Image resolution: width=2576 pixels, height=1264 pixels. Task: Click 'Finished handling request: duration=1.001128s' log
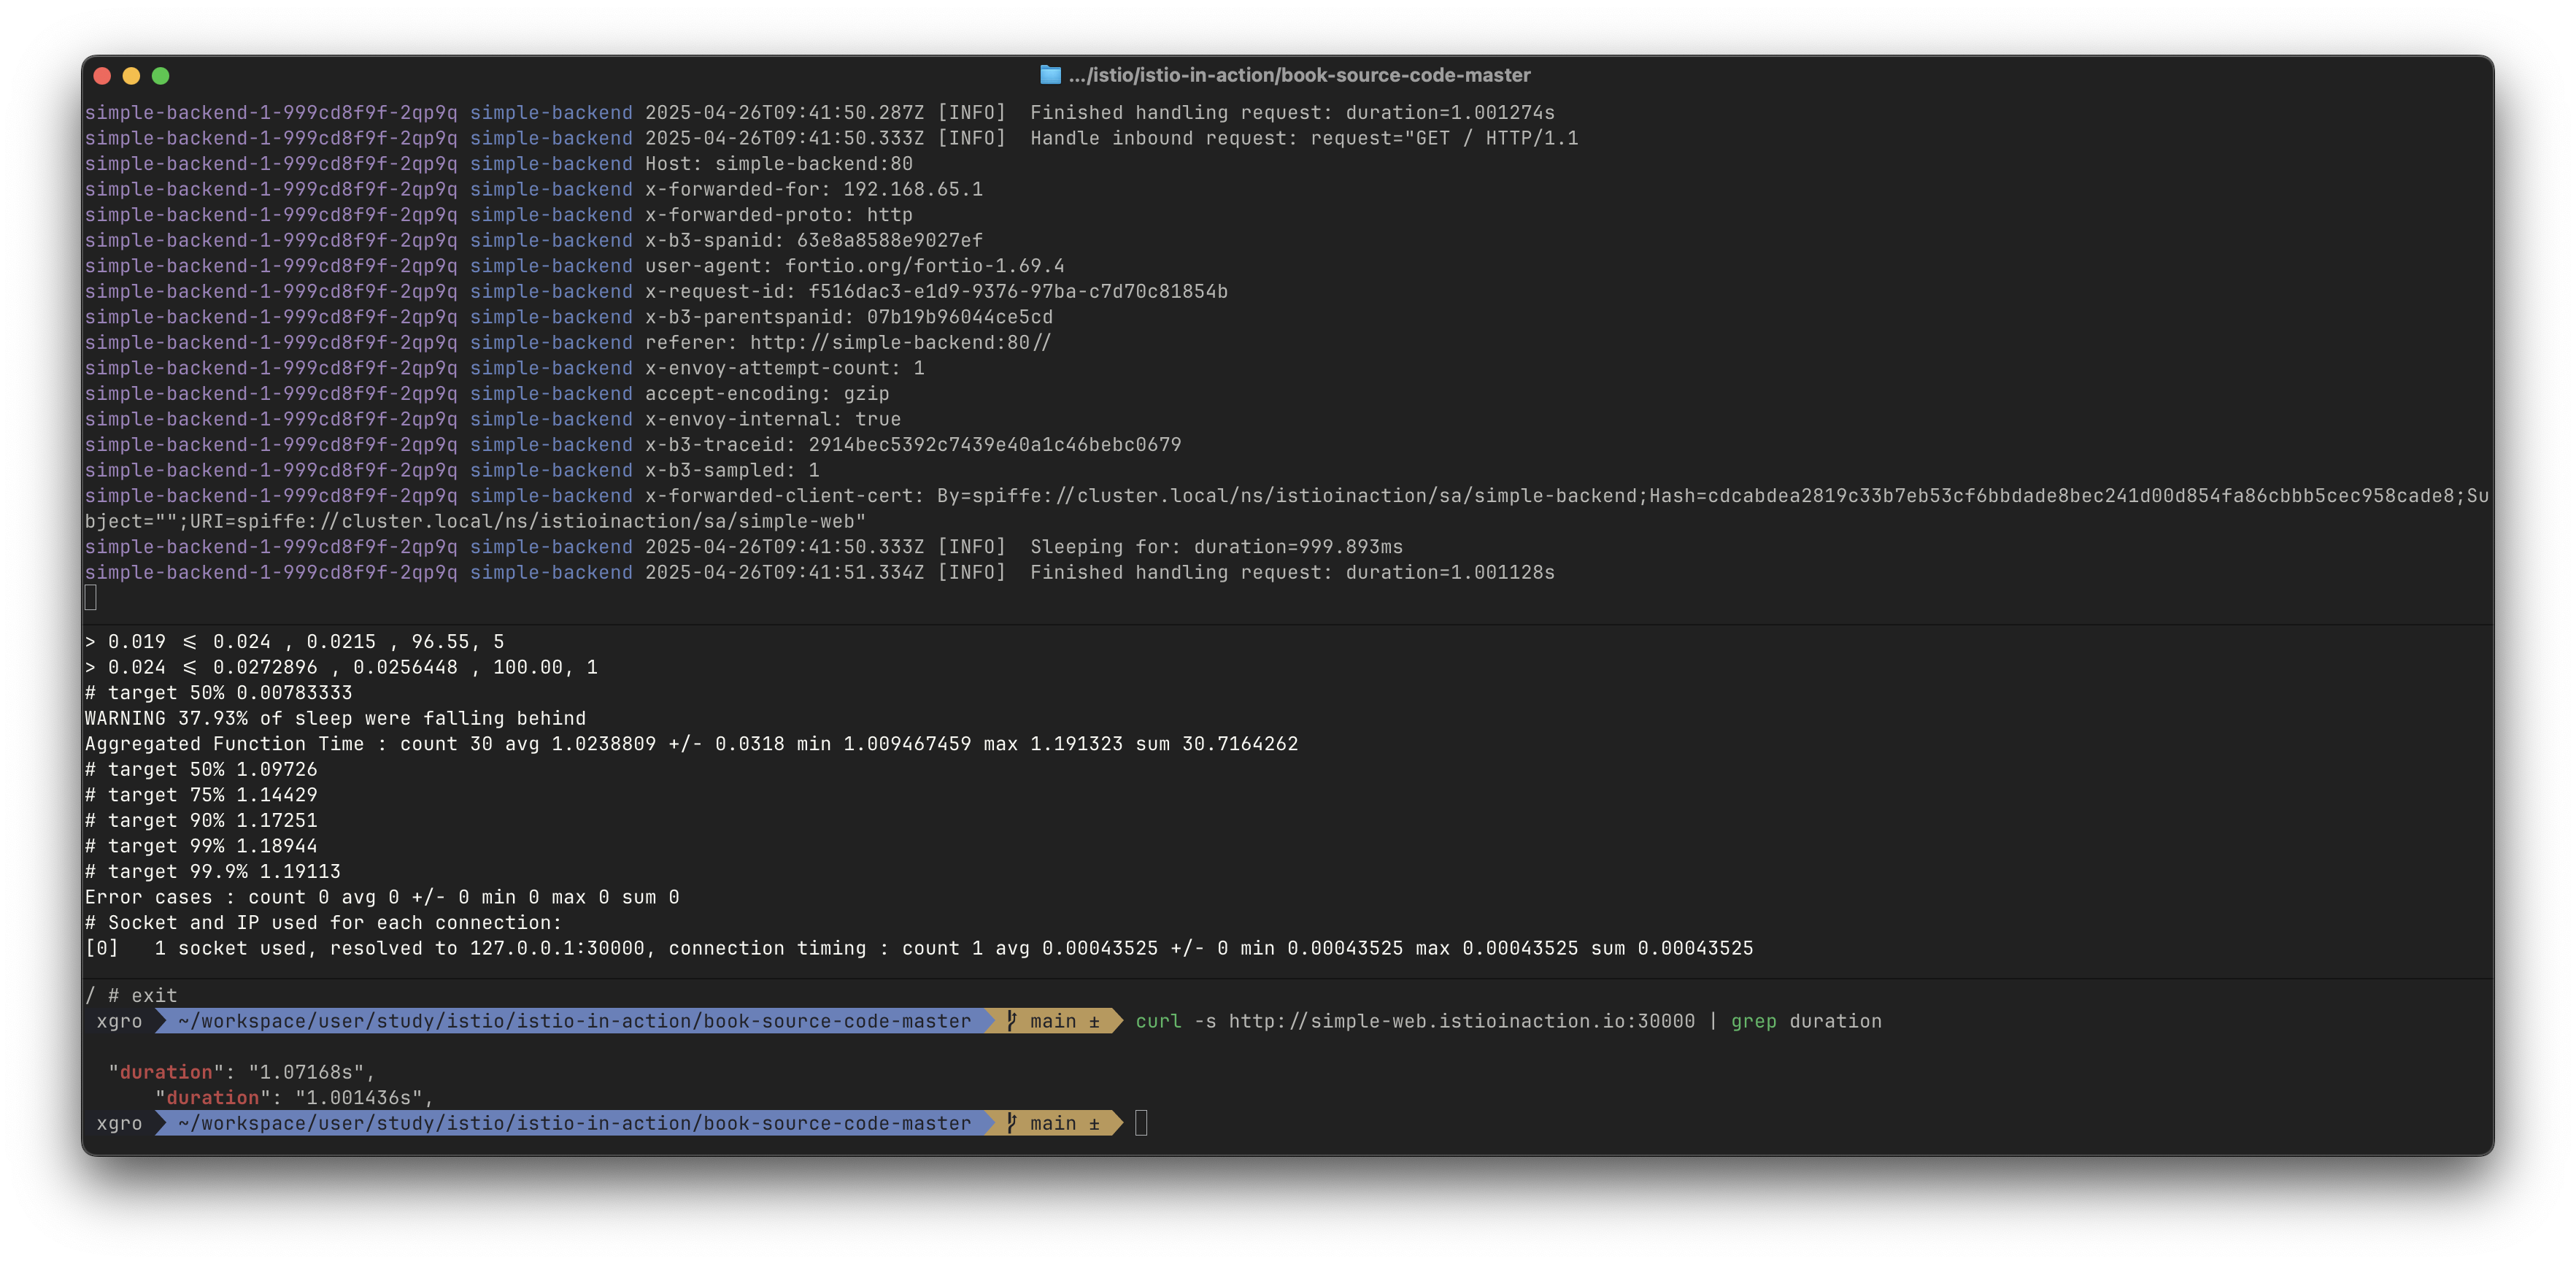point(1292,573)
